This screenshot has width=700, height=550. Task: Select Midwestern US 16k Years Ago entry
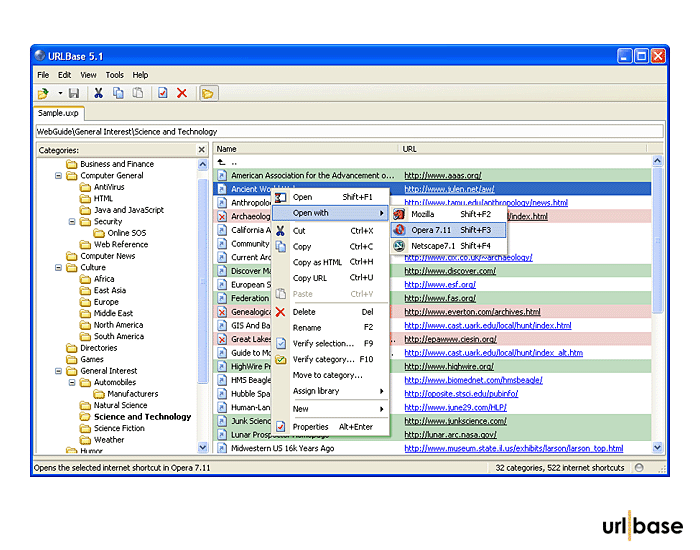coord(282,449)
